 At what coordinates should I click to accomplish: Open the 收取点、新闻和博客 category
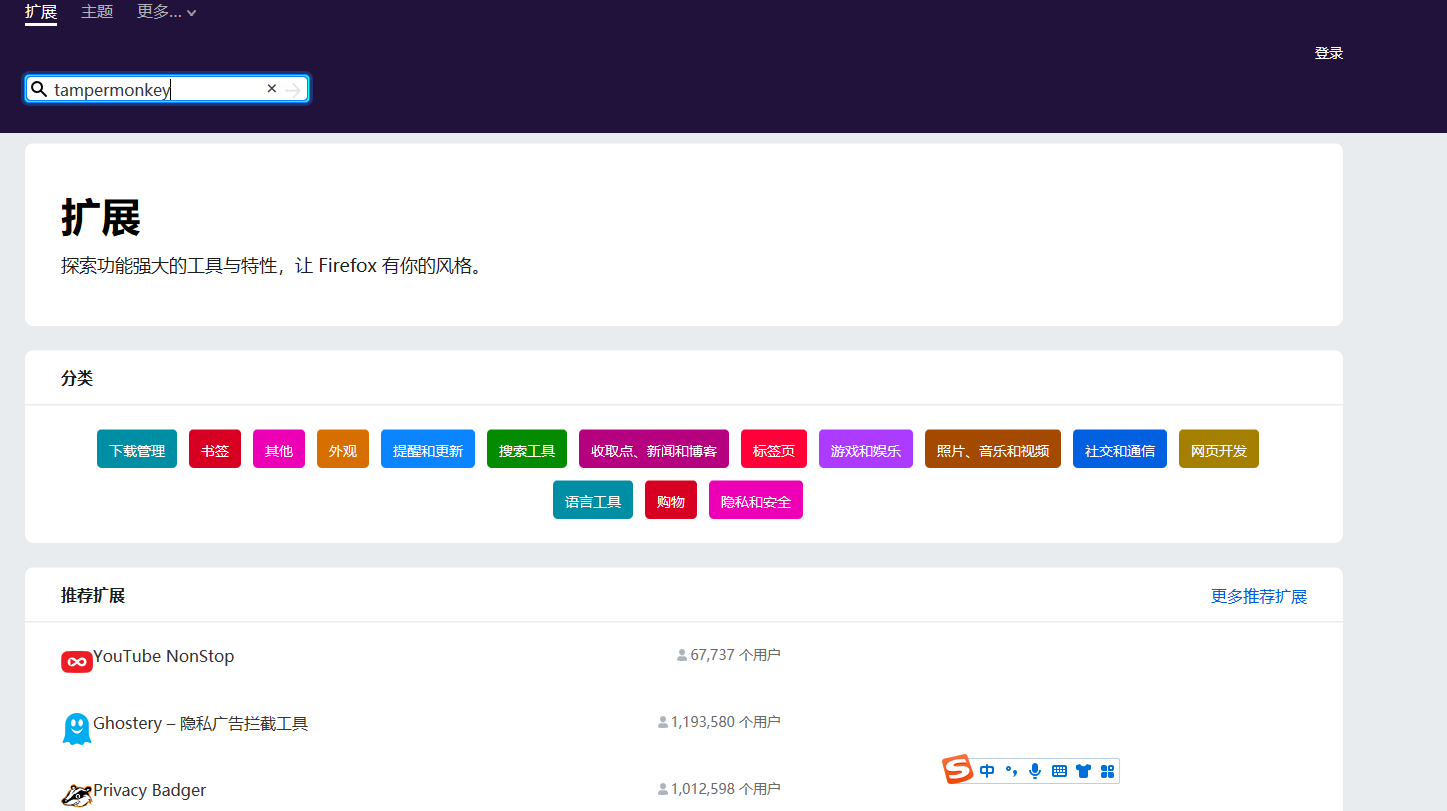pyautogui.click(x=654, y=449)
